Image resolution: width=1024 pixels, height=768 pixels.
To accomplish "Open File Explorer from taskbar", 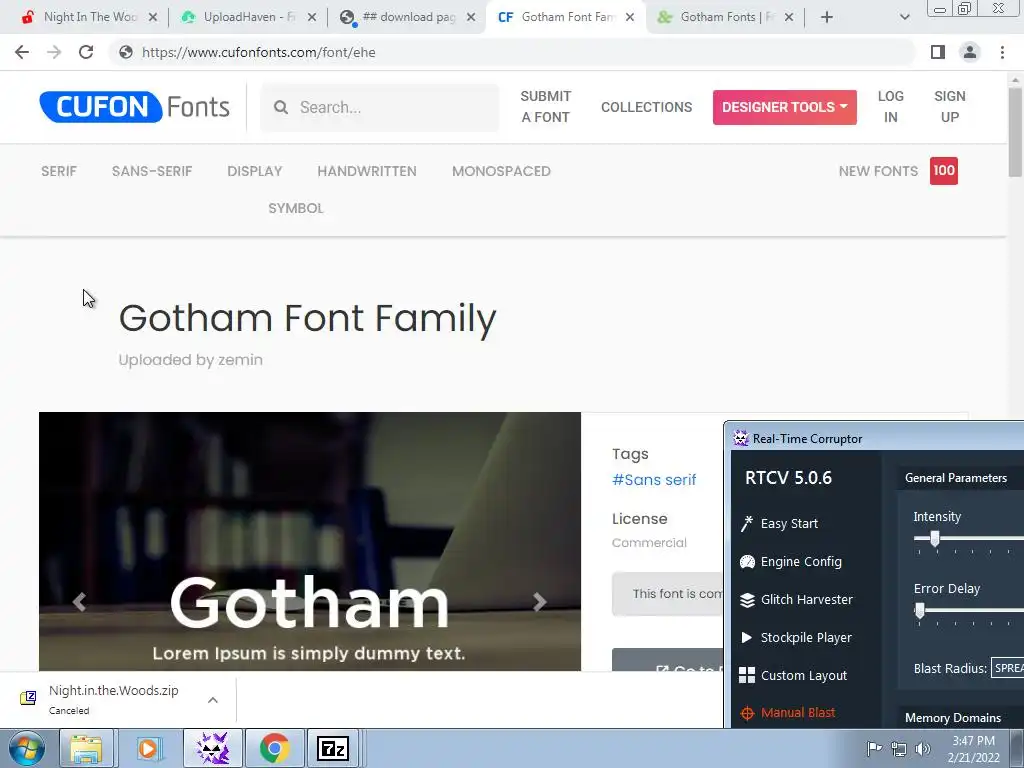I will [86, 748].
